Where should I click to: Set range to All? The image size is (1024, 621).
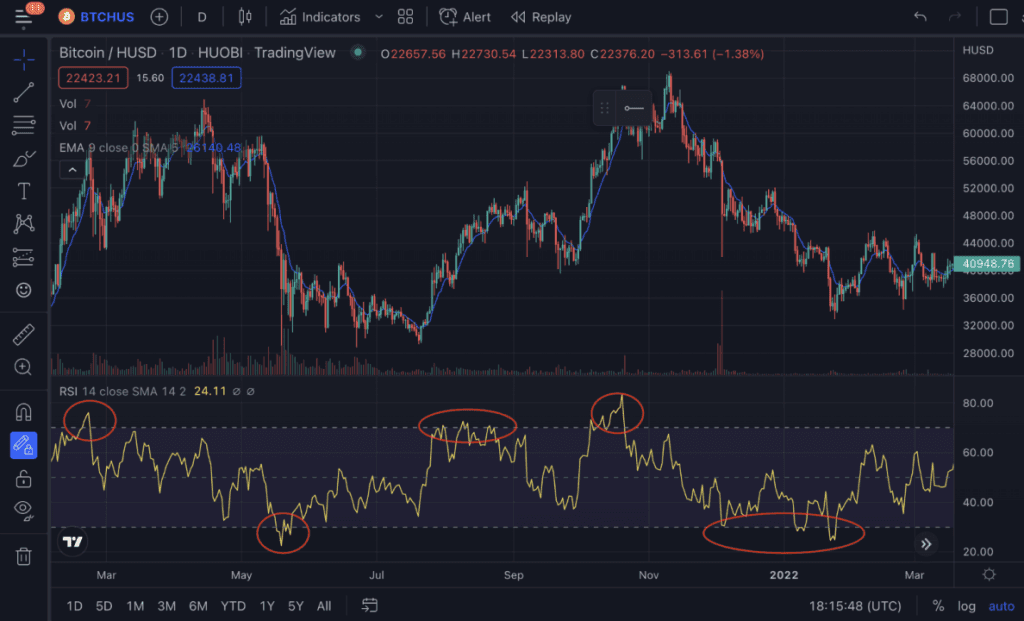pyautogui.click(x=324, y=606)
